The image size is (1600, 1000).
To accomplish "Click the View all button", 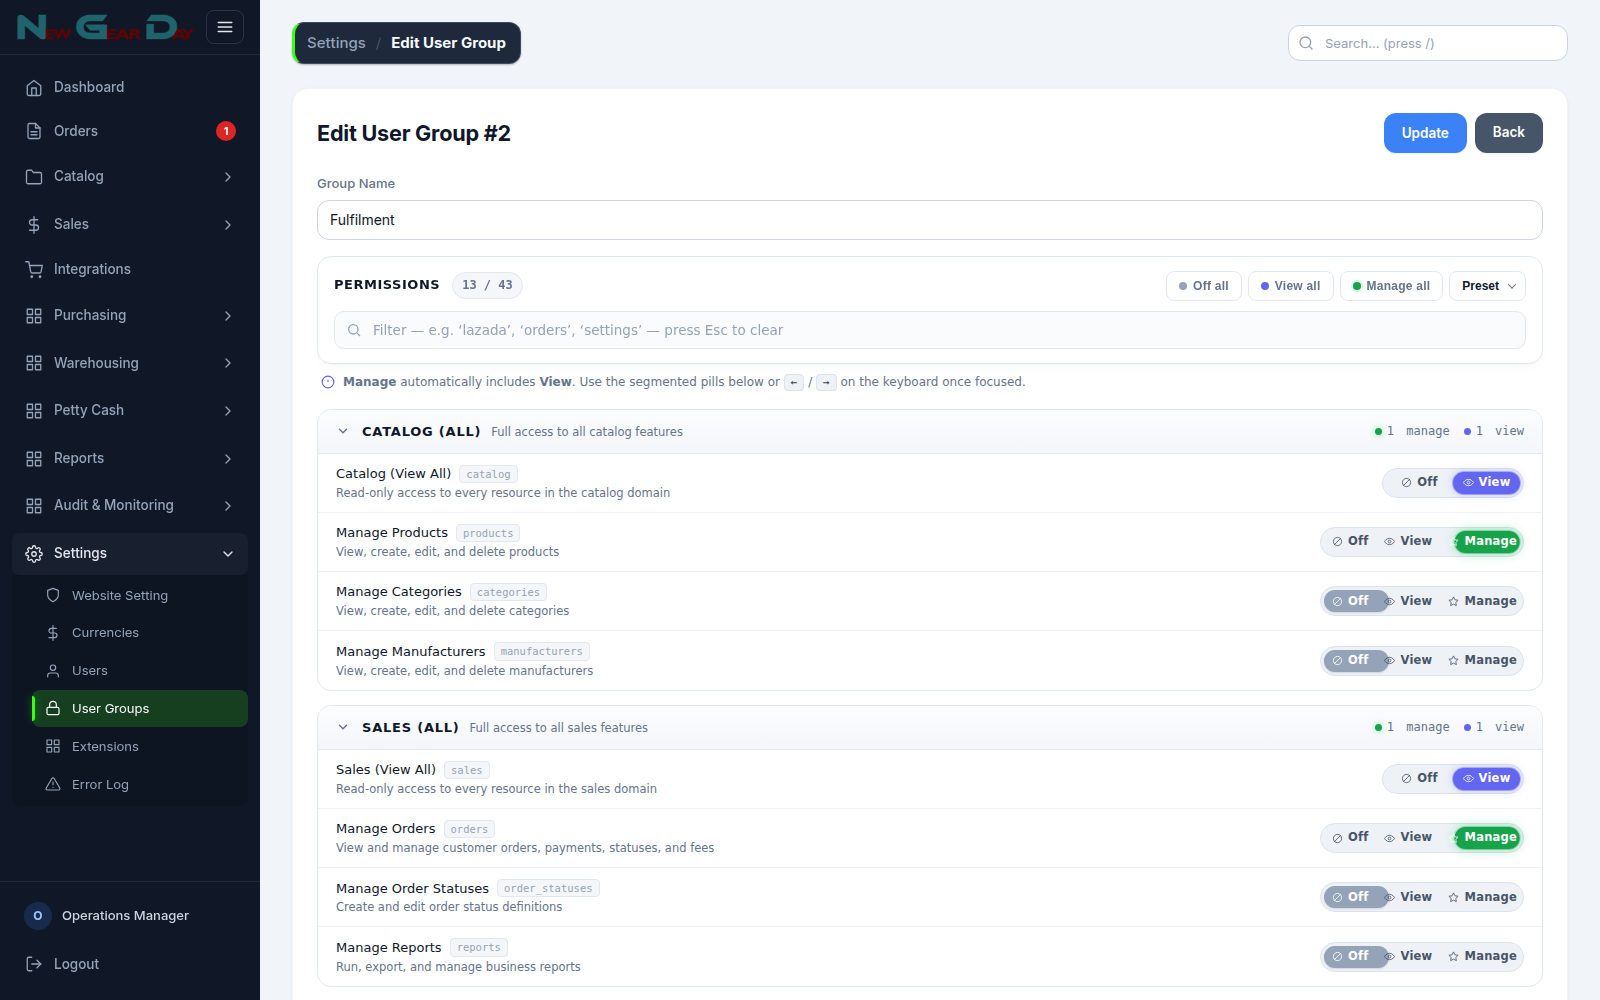I will [1291, 286].
